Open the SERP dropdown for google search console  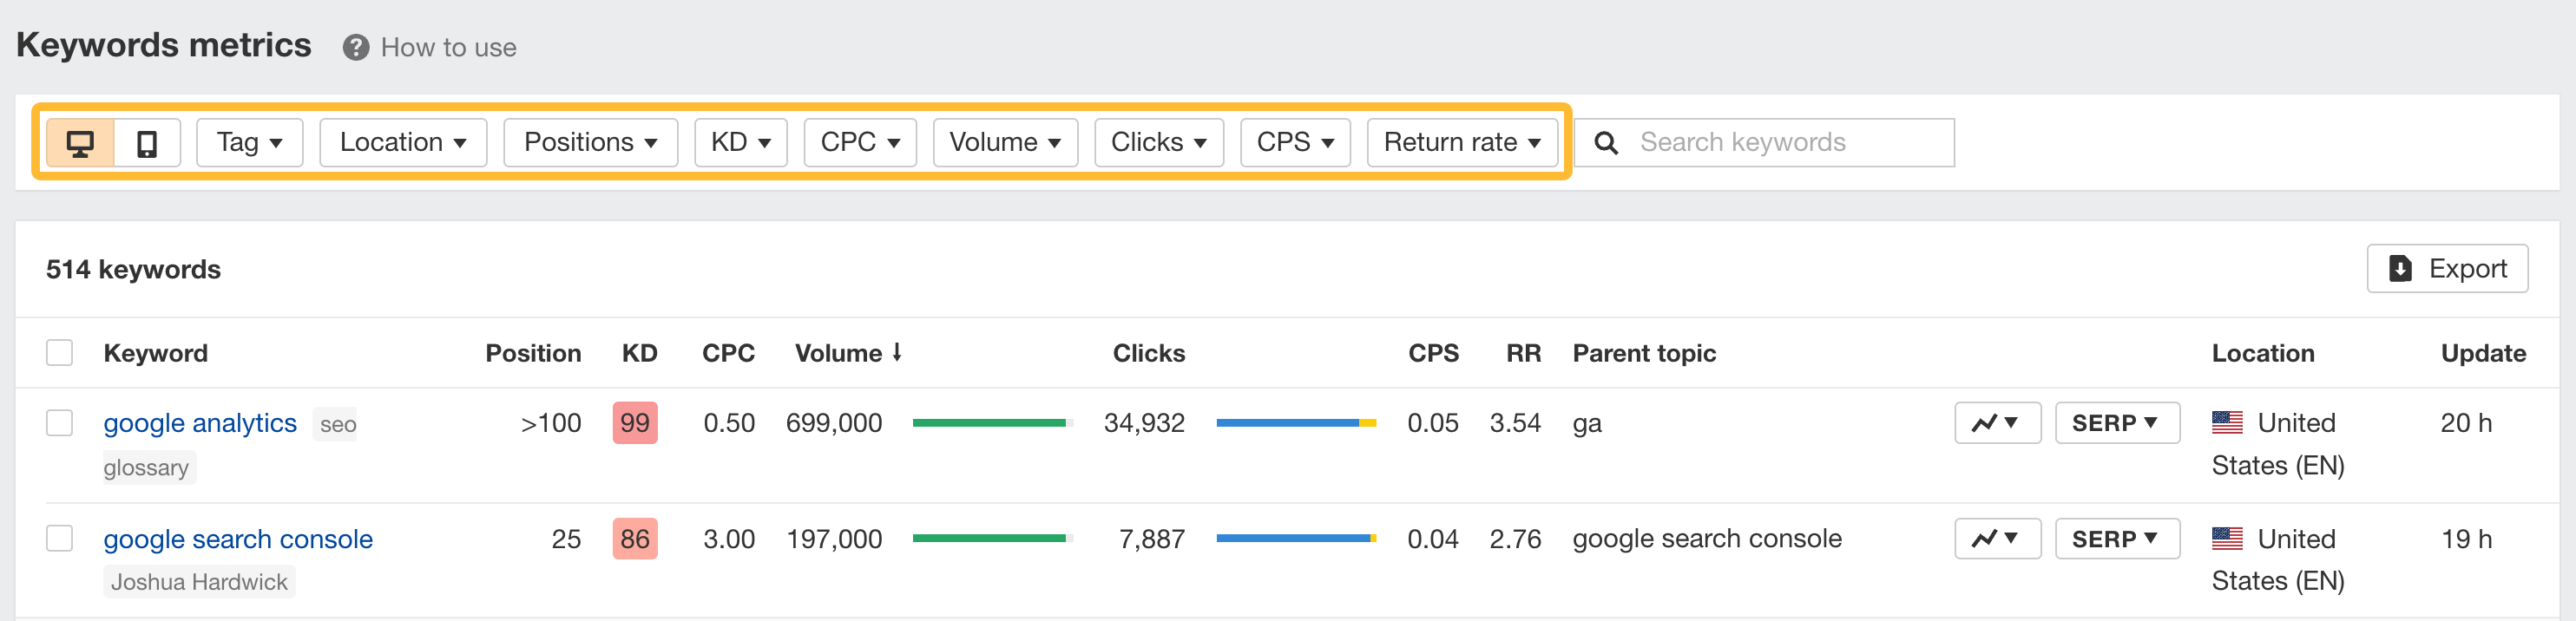click(2117, 539)
